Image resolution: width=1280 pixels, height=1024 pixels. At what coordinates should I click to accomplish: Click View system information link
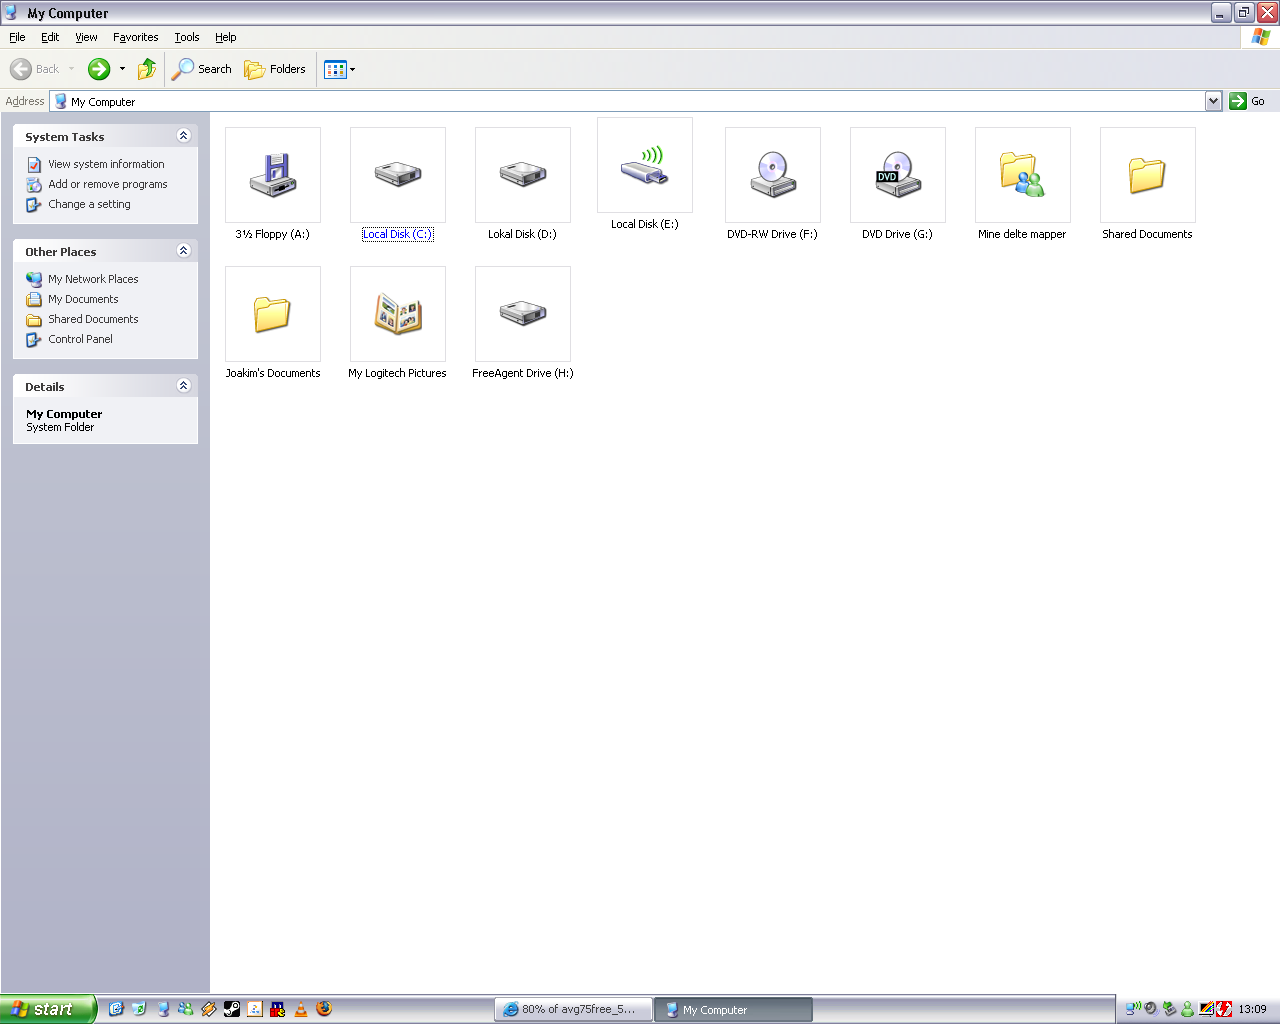106,164
